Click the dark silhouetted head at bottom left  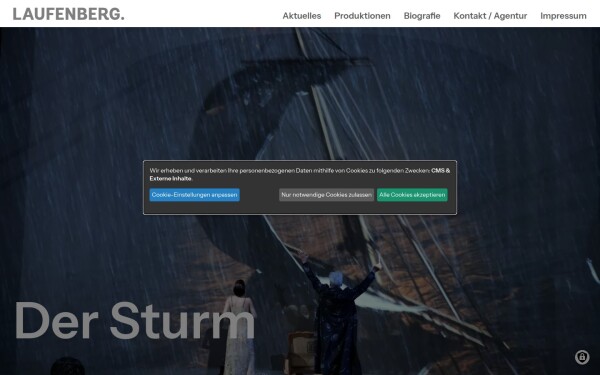pos(67,366)
